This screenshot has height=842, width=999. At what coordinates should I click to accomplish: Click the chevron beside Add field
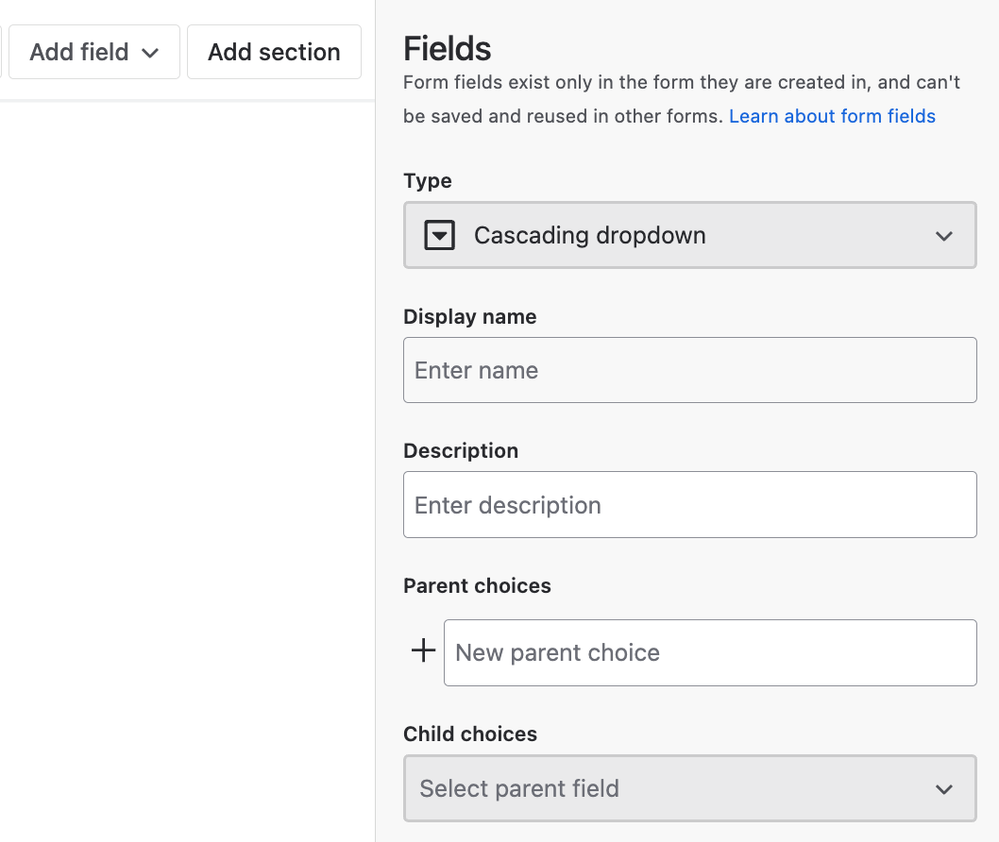point(151,53)
